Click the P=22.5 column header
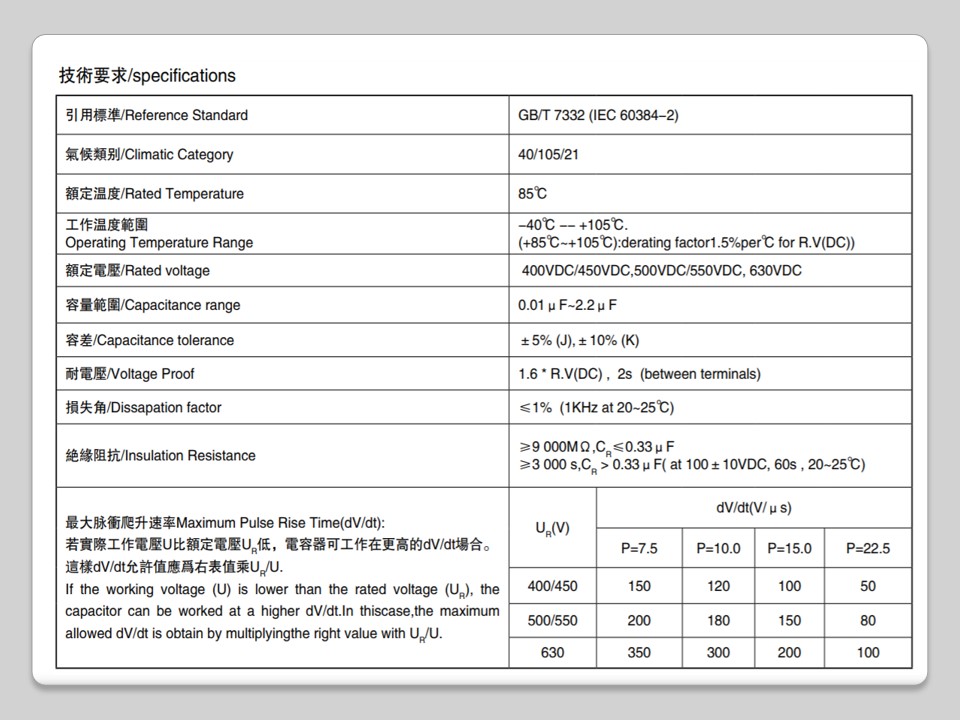 coord(867,548)
